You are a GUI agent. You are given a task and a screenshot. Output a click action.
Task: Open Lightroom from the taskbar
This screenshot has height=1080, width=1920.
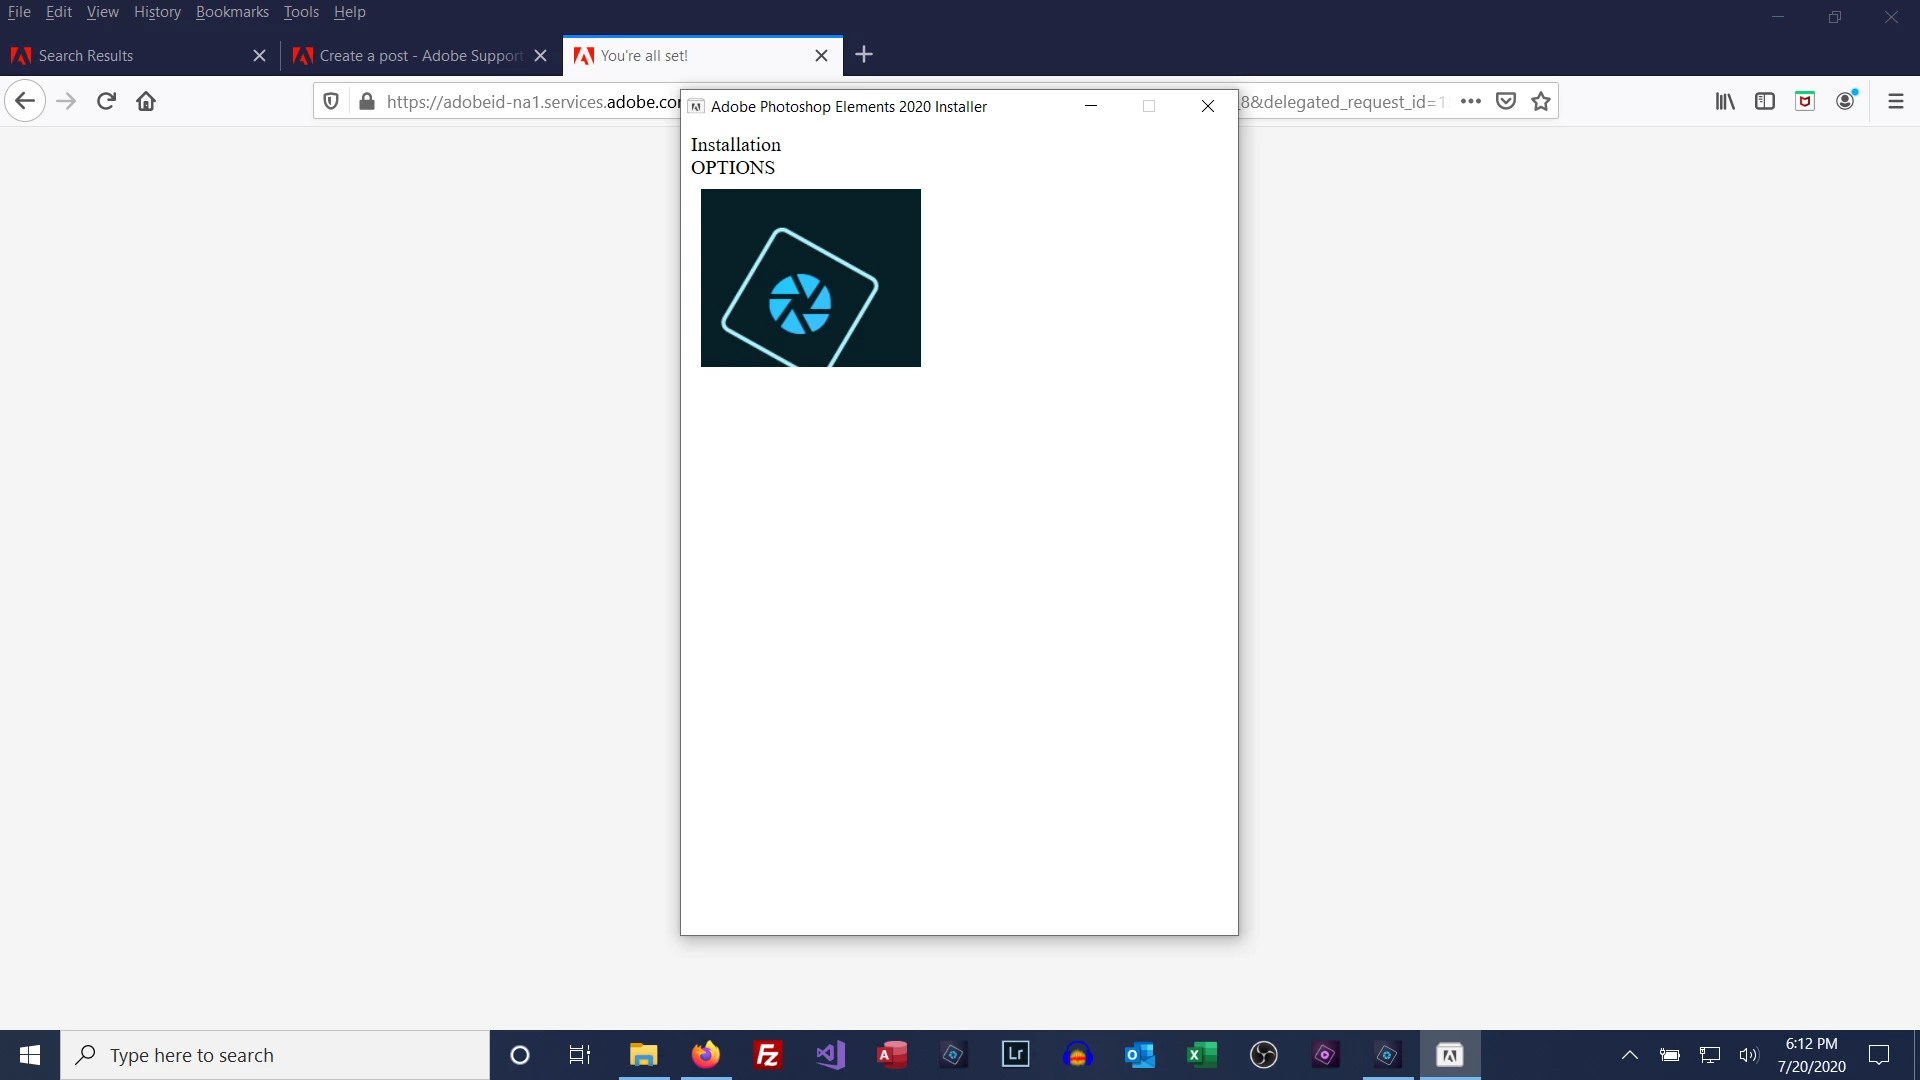click(x=1016, y=1055)
